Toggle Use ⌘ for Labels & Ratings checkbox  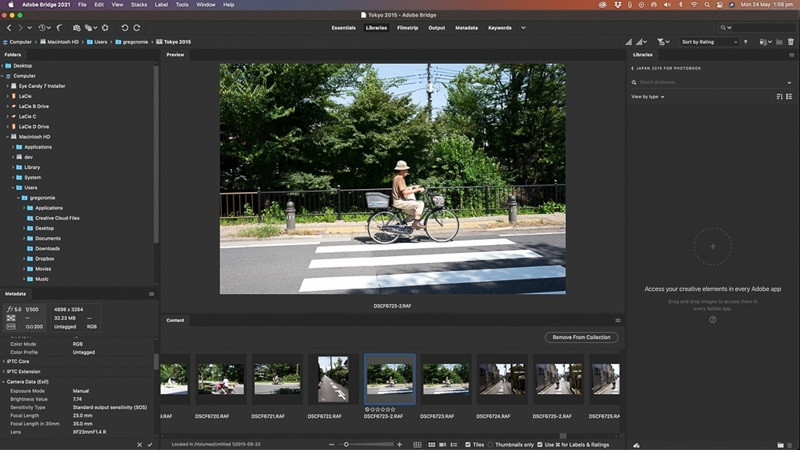(x=540, y=445)
